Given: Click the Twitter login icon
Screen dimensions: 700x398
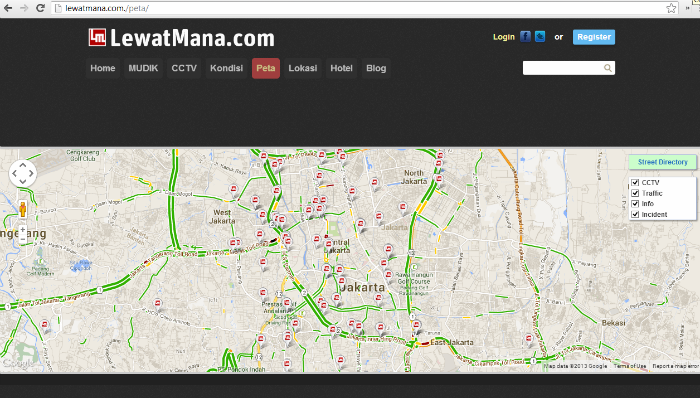Looking at the screenshot, I should tap(540, 37).
